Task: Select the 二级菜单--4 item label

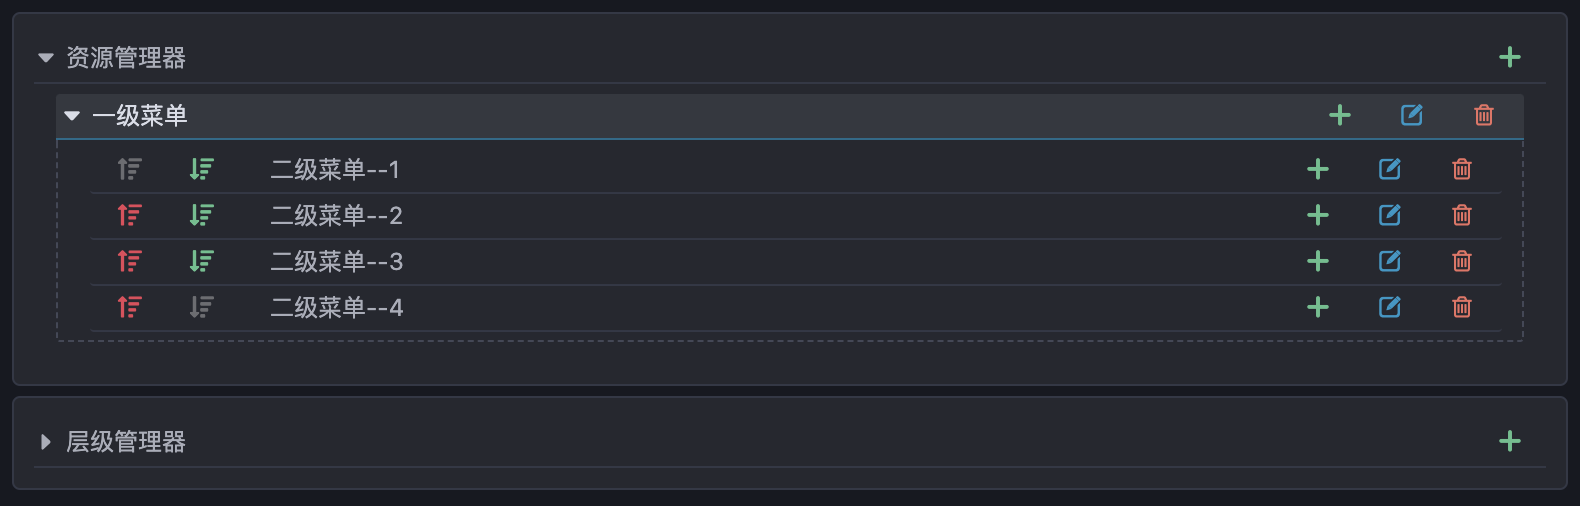Action: [x=336, y=307]
